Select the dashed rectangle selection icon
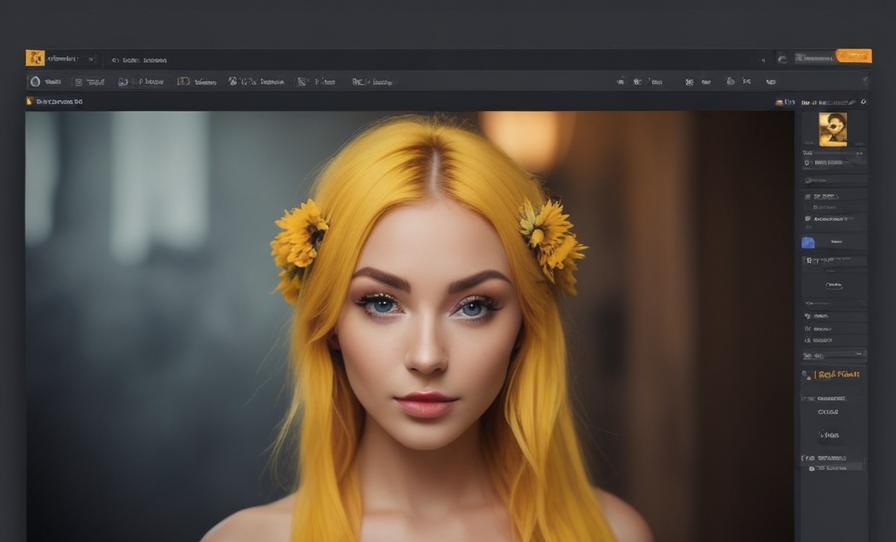896x542 pixels. 183,82
